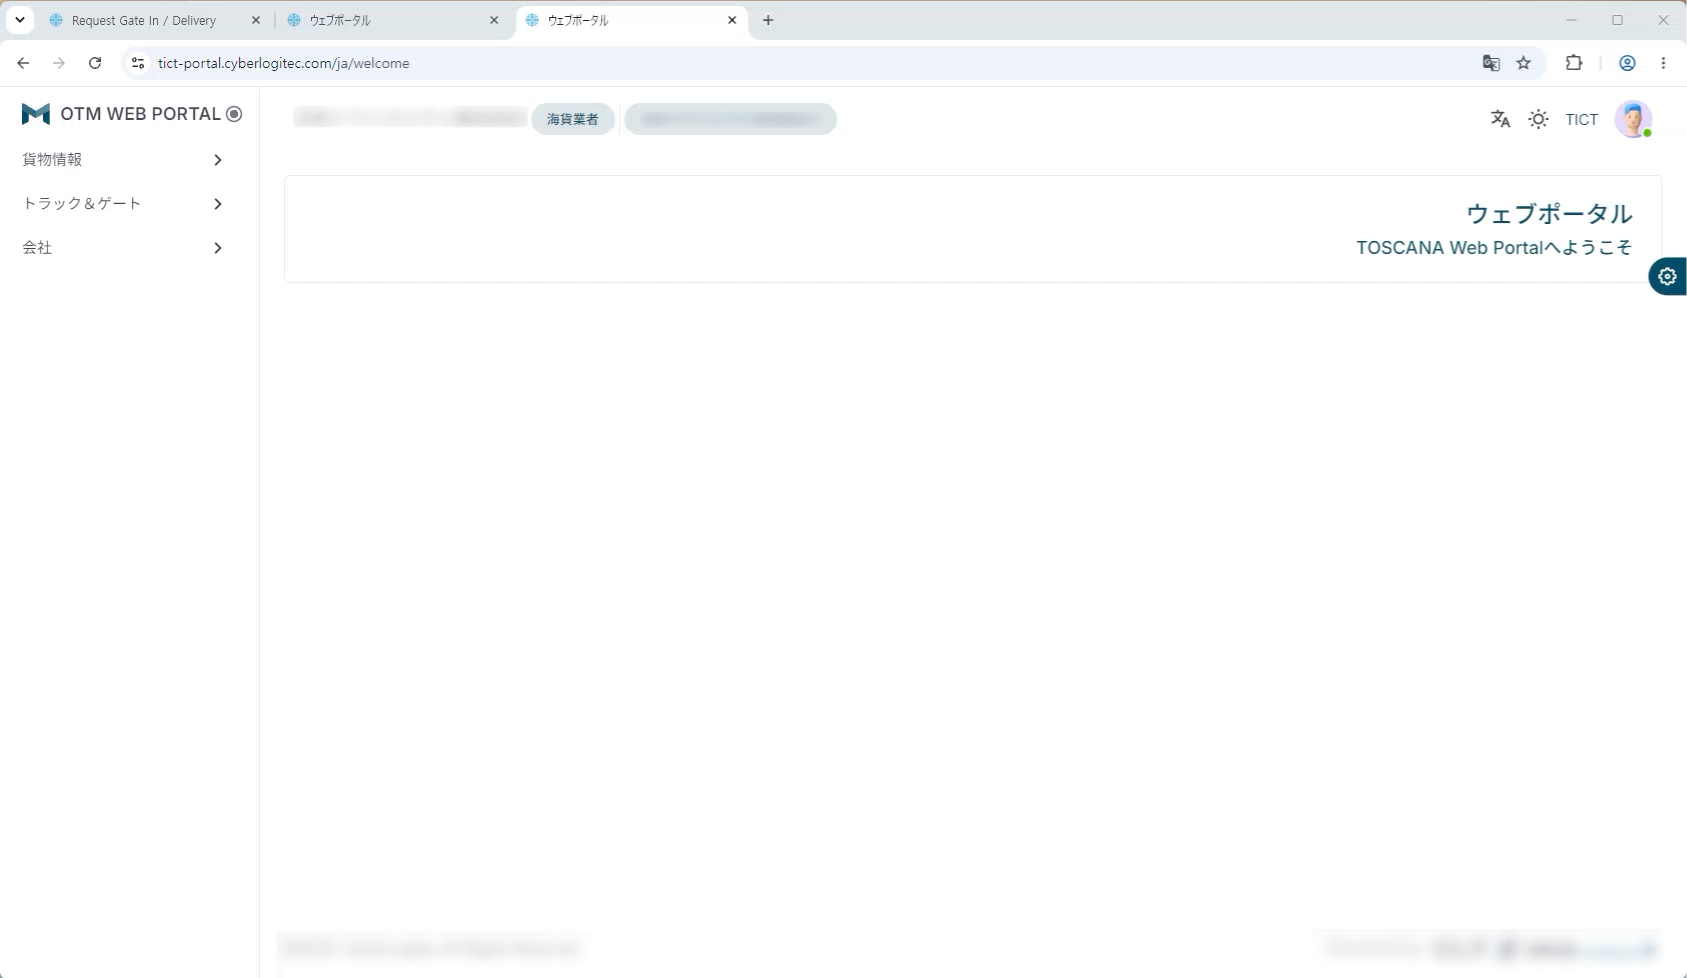Expand the 会社 menu chevron
Viewport: 1687px width, 978px height.
point(217,248)
